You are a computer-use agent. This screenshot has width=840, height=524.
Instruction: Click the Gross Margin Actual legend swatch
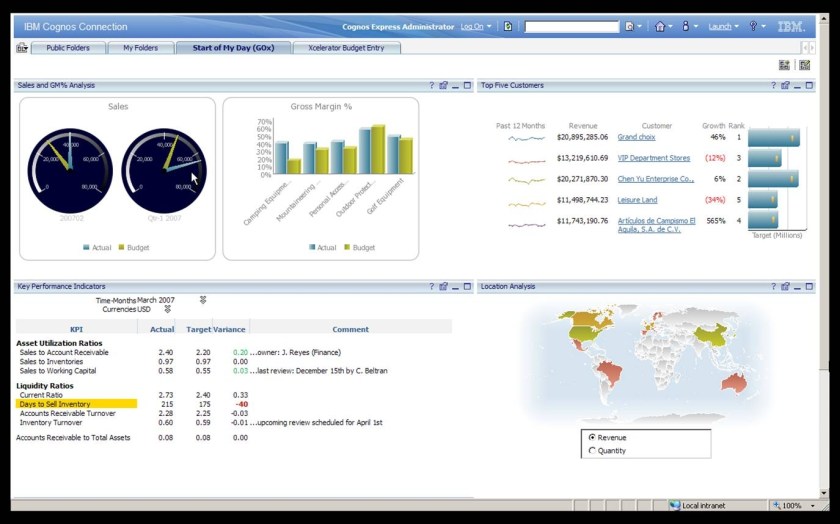click(x=312, y=247)
